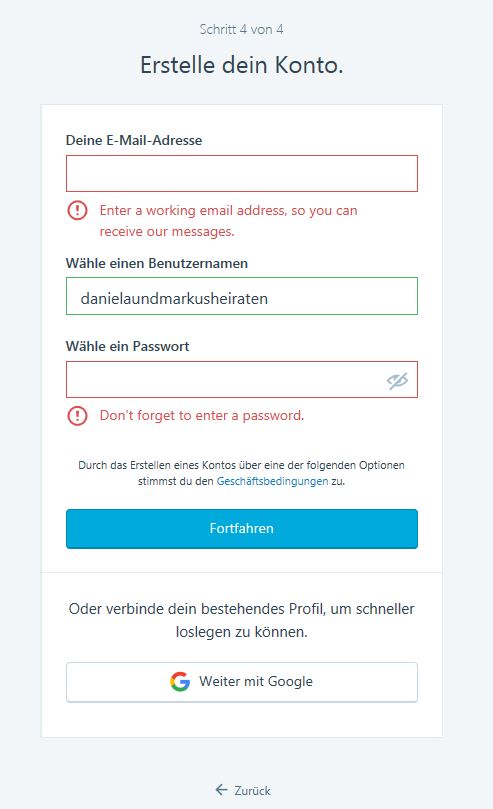Click the username field containing danielaundmarkusheiraten
The height and width of the screenshot is (809, 493).
[x=242, y=296]
